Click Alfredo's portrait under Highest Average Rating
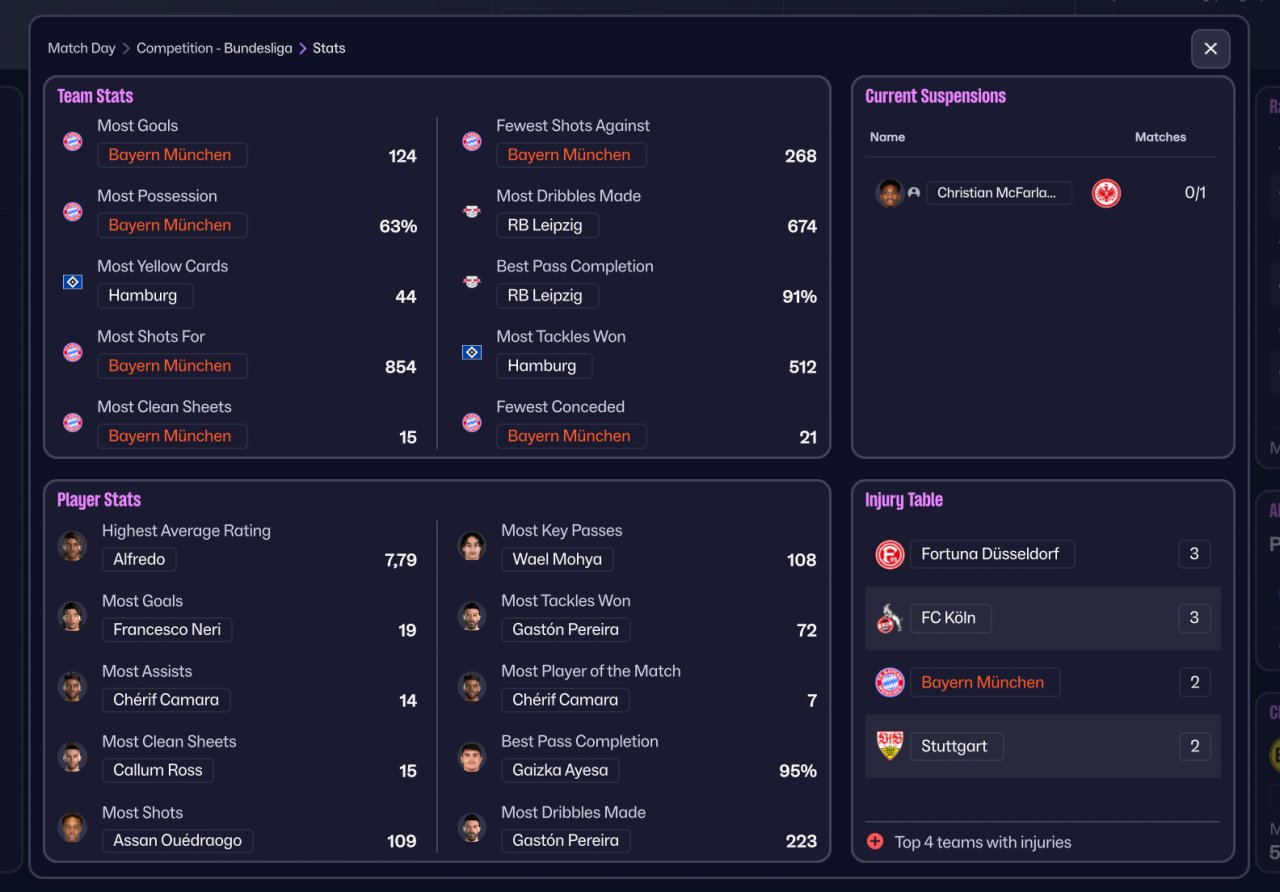 [x=72, y=546]
